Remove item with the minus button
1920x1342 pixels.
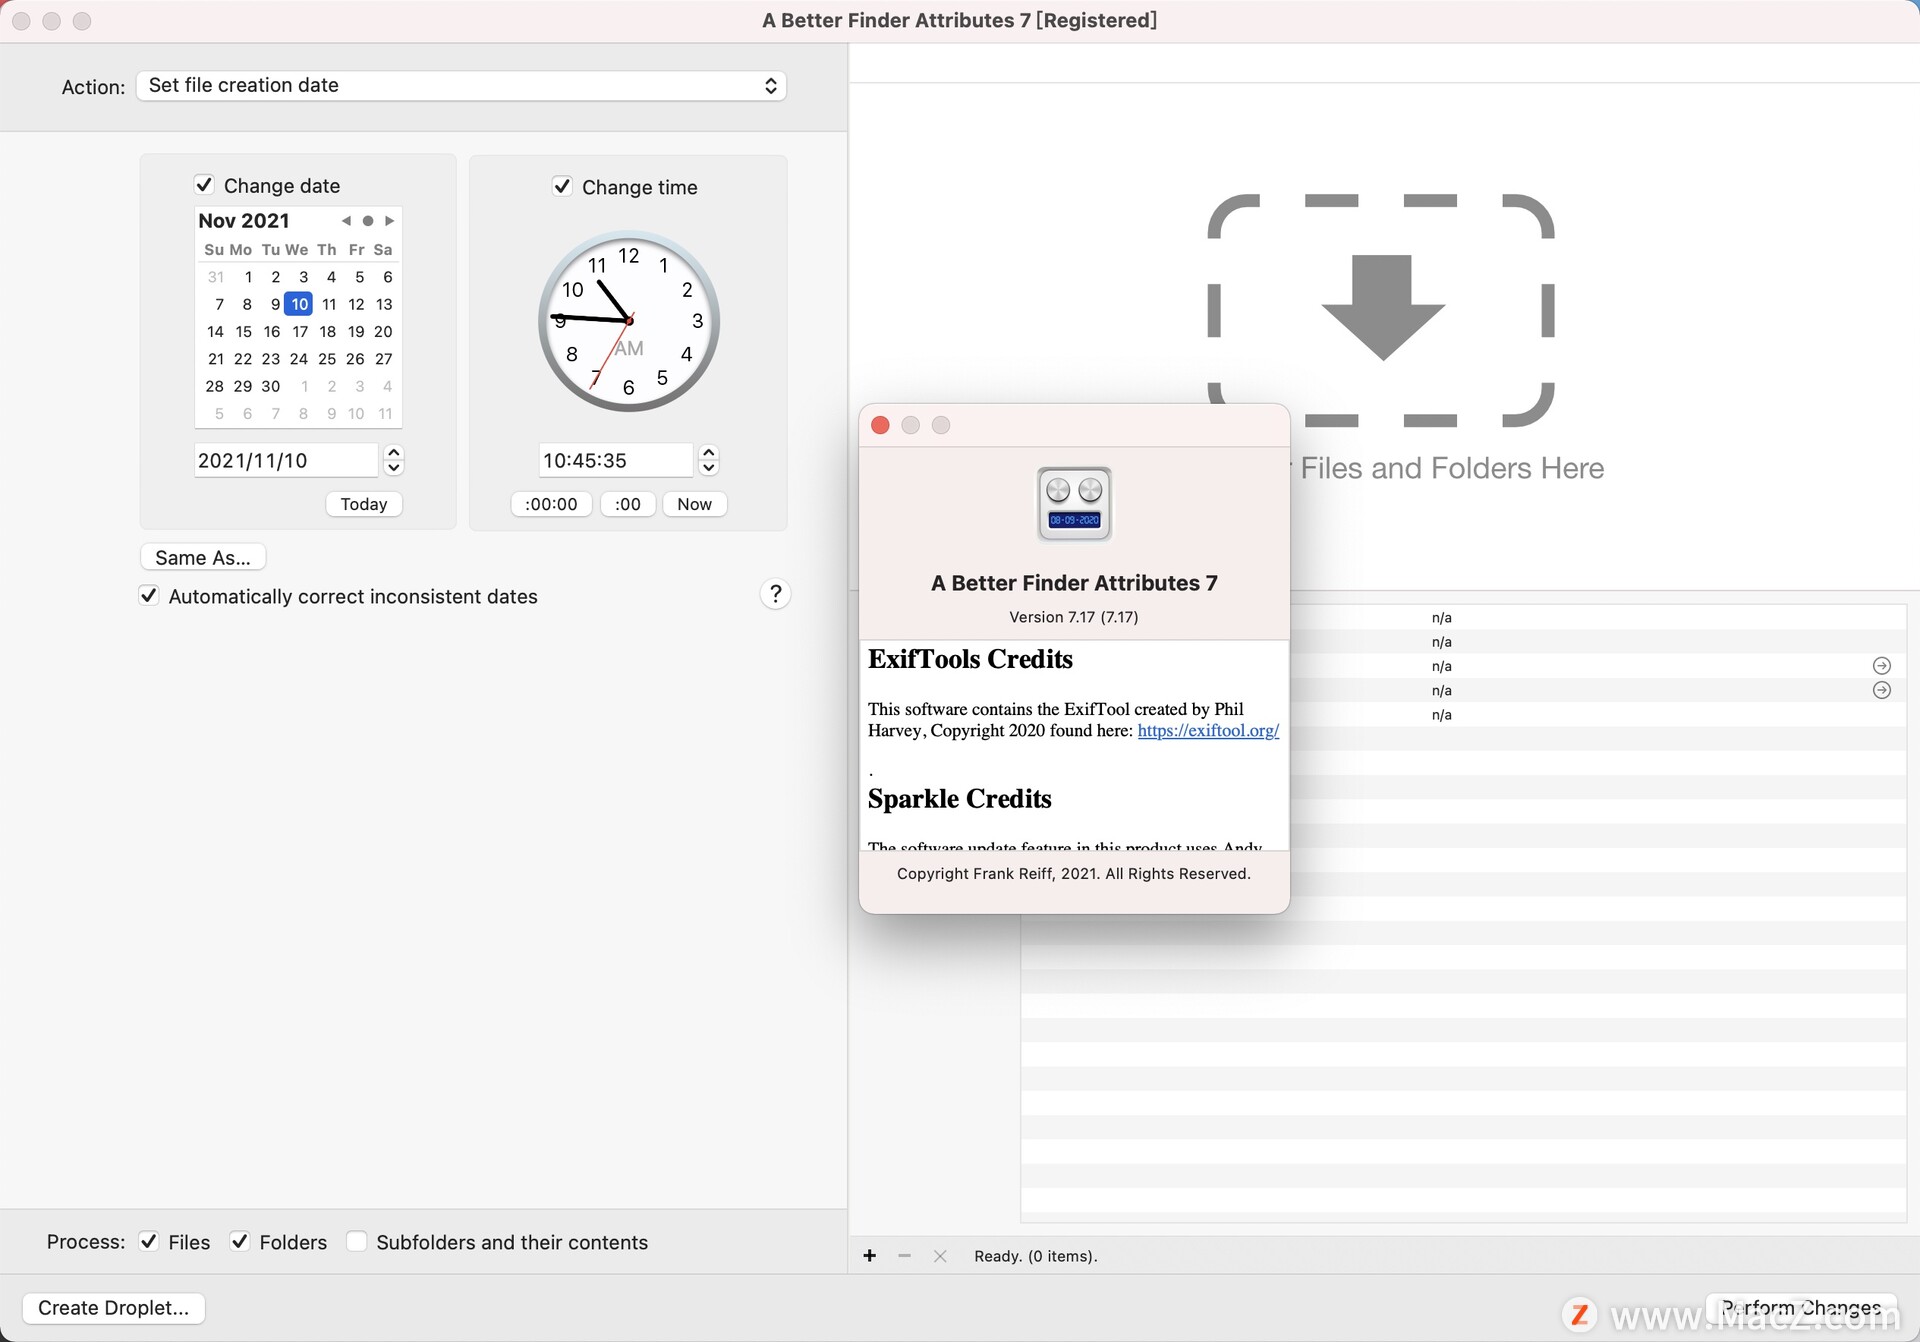click(905, 1256)
